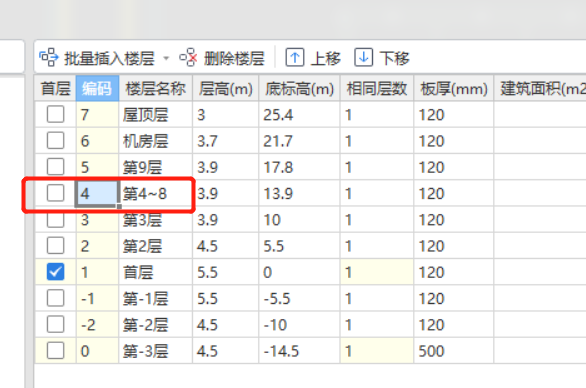Click the 底标高 cell showing 21.7
Image resolution: width=586 pixels, height=388 pixels.
point(299,141)
